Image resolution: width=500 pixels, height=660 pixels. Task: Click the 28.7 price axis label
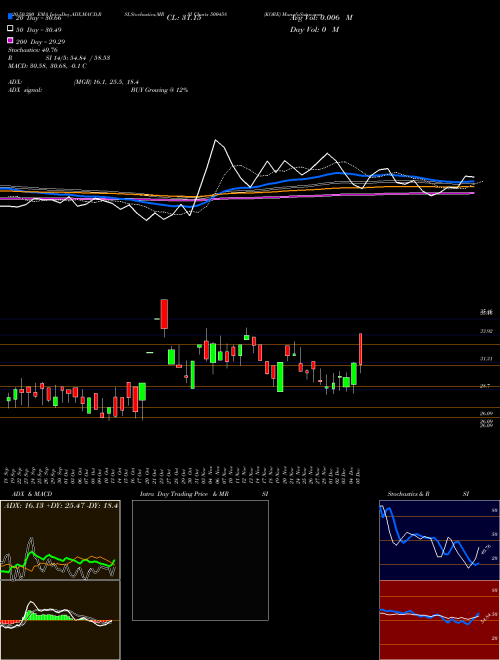(x=485, y=386)
